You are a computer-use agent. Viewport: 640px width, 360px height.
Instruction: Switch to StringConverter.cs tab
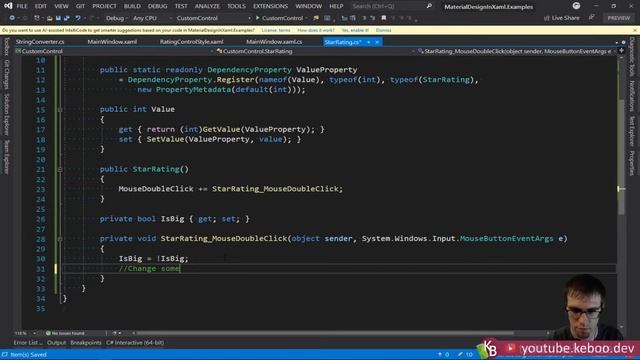40,42
